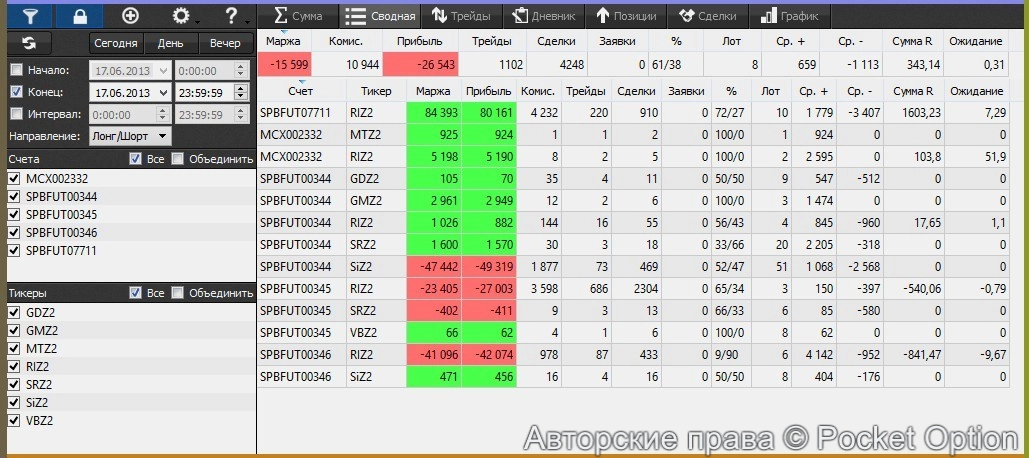Uncheck the SPBFUT00345 account checkbox
The image size is (1029, 458).
coord(14,214)
